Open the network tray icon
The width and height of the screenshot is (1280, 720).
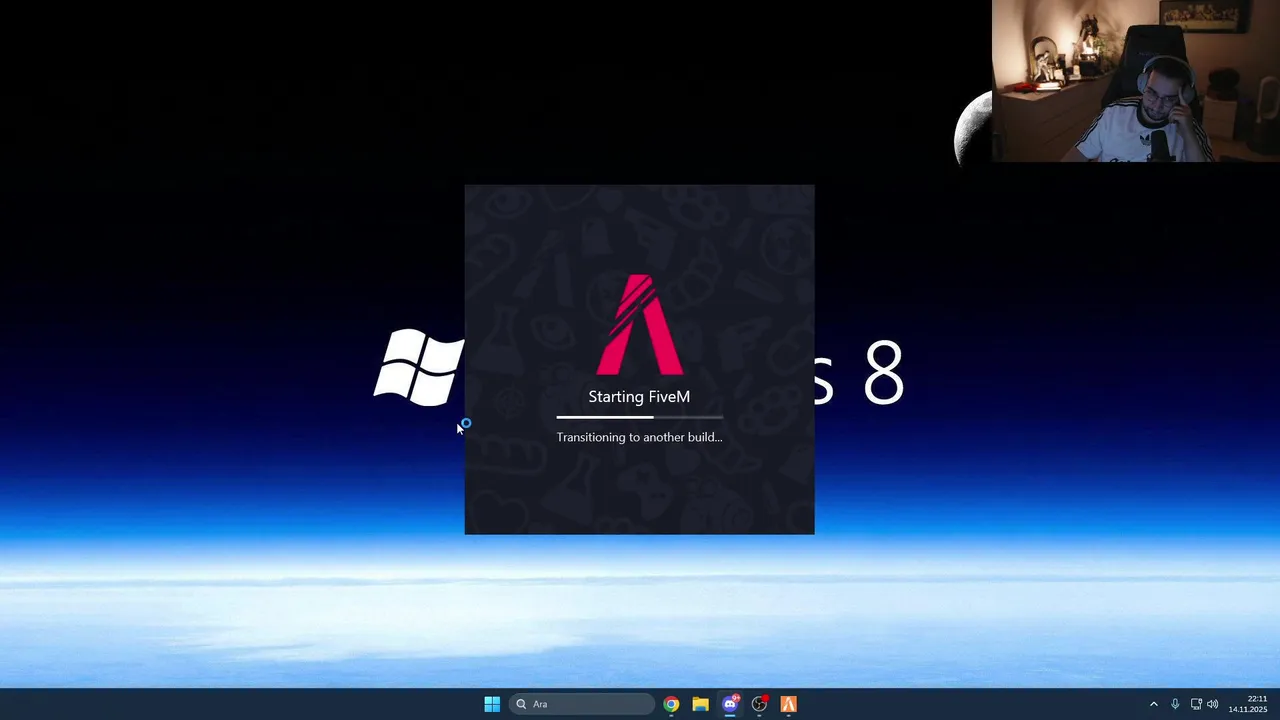click(1196, 704)
